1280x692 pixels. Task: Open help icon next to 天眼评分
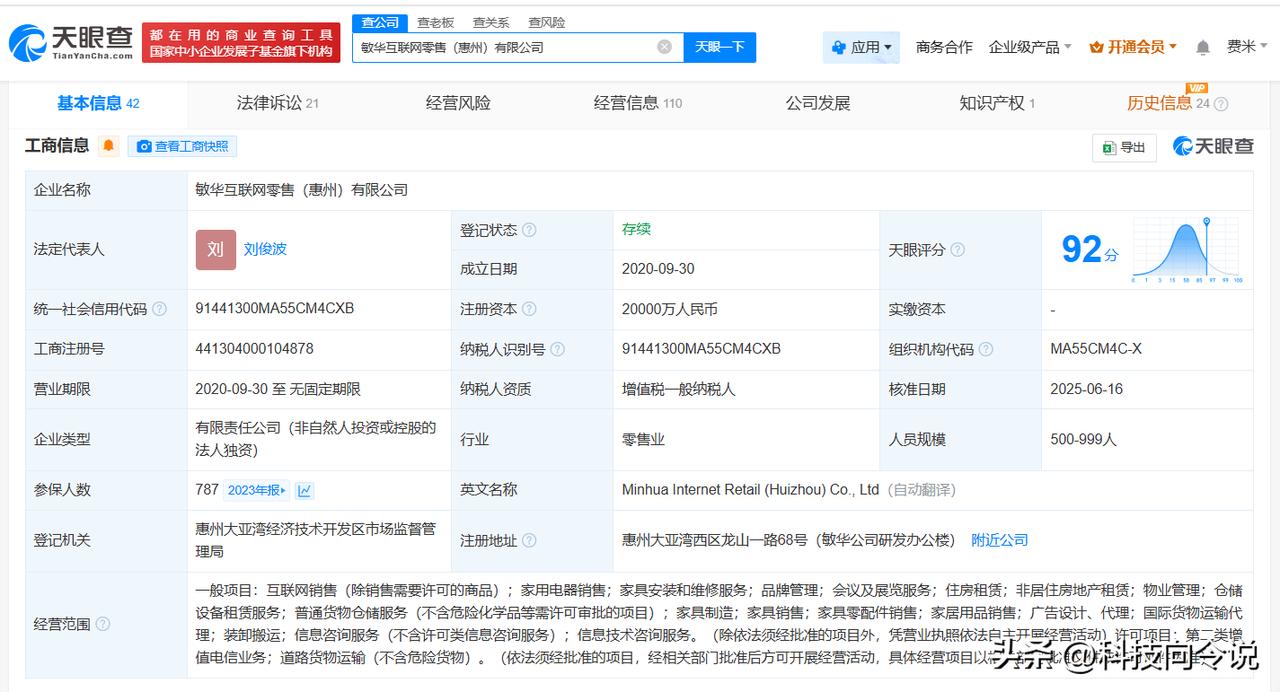[957, 250]
